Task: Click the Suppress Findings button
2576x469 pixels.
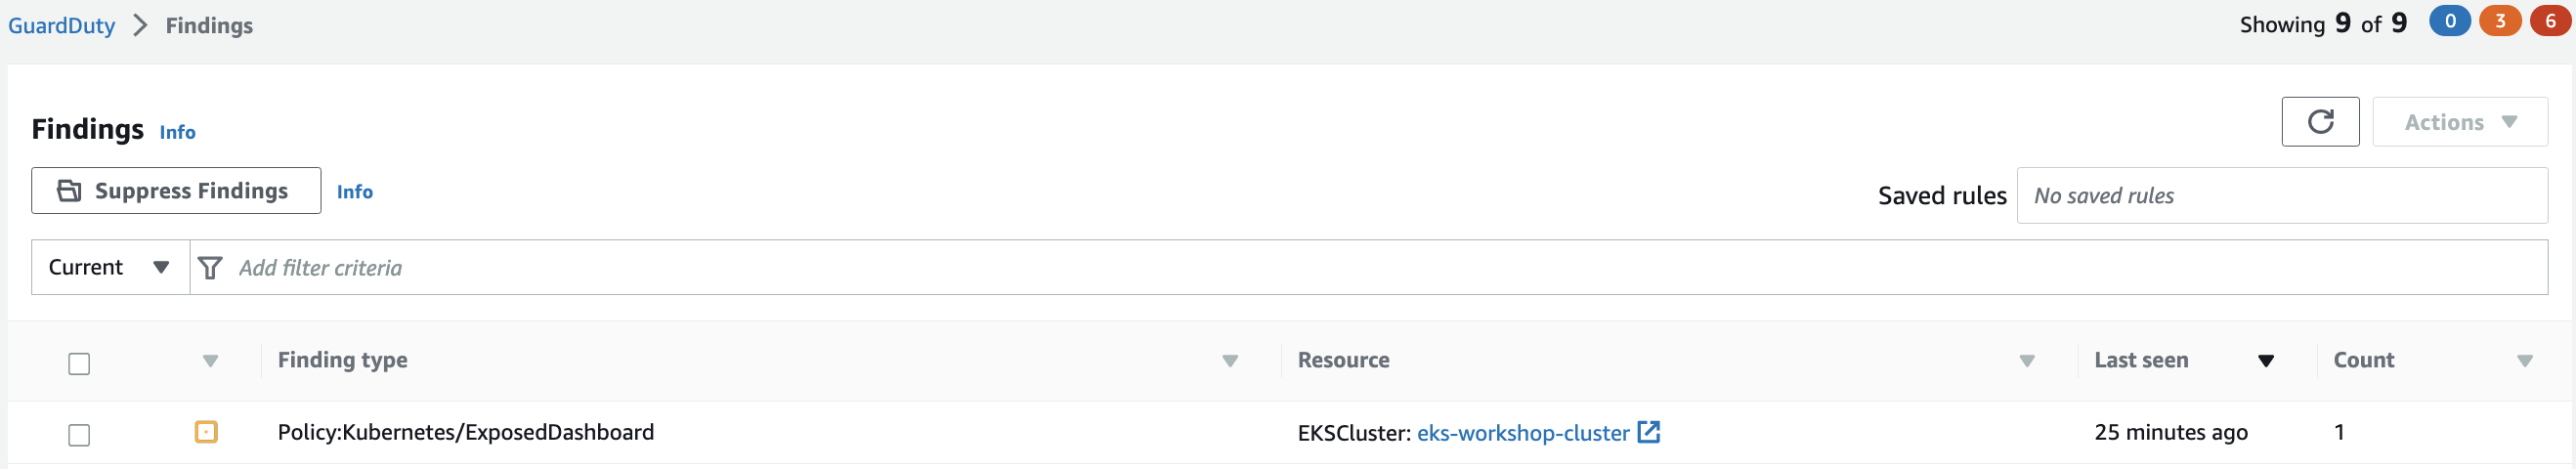Action: [176, 191]
